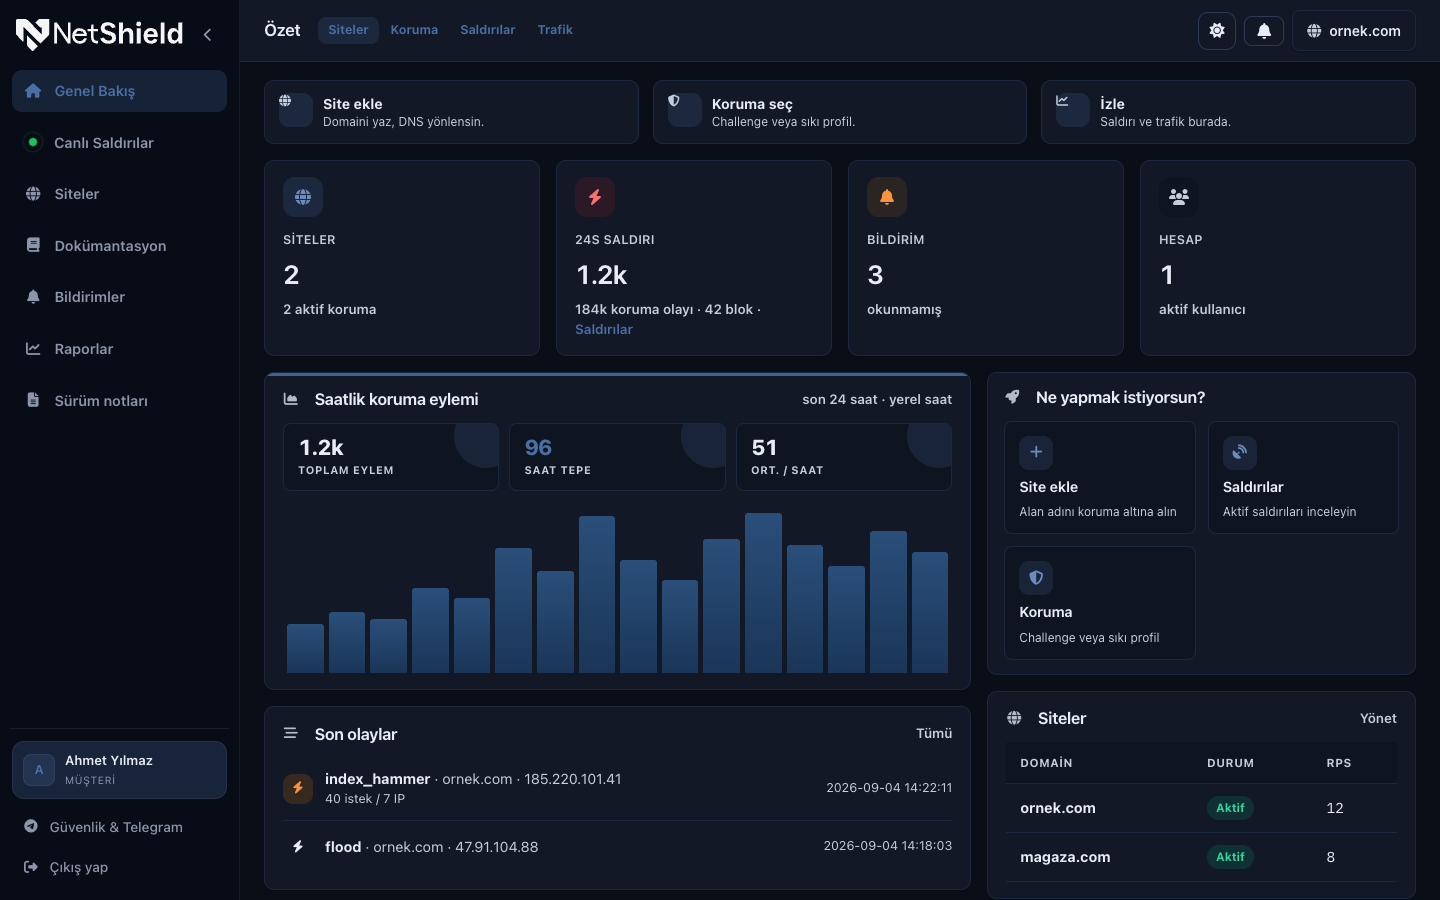Click the Site ekle step card at top
The width and height of the screenshot is (1440, 900).
pos(451,112)
